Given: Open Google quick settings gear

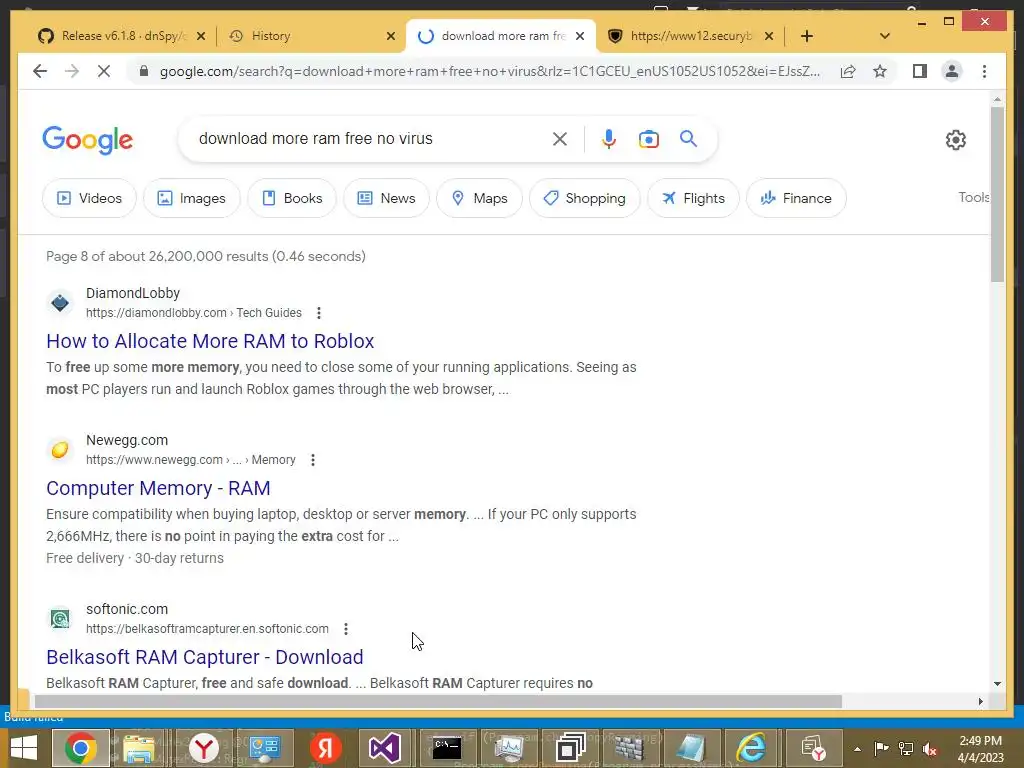Looking at the screenshot, I should [955, 139].
